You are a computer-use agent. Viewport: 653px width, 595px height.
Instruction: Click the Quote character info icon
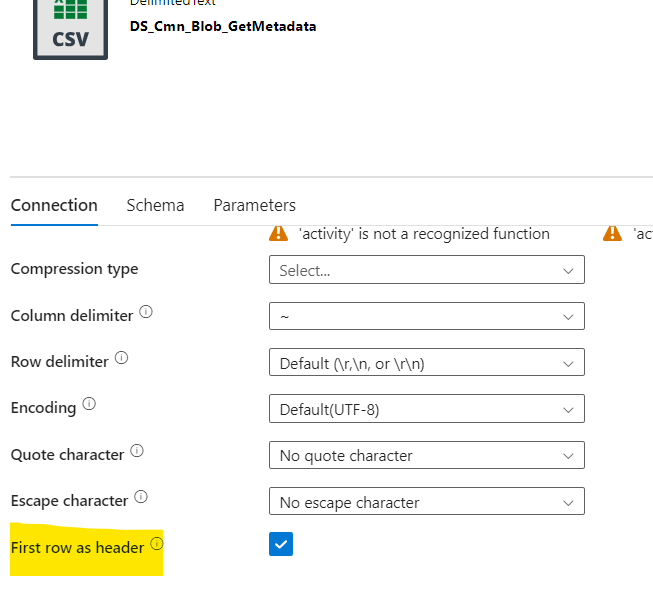tap(137, 452)
